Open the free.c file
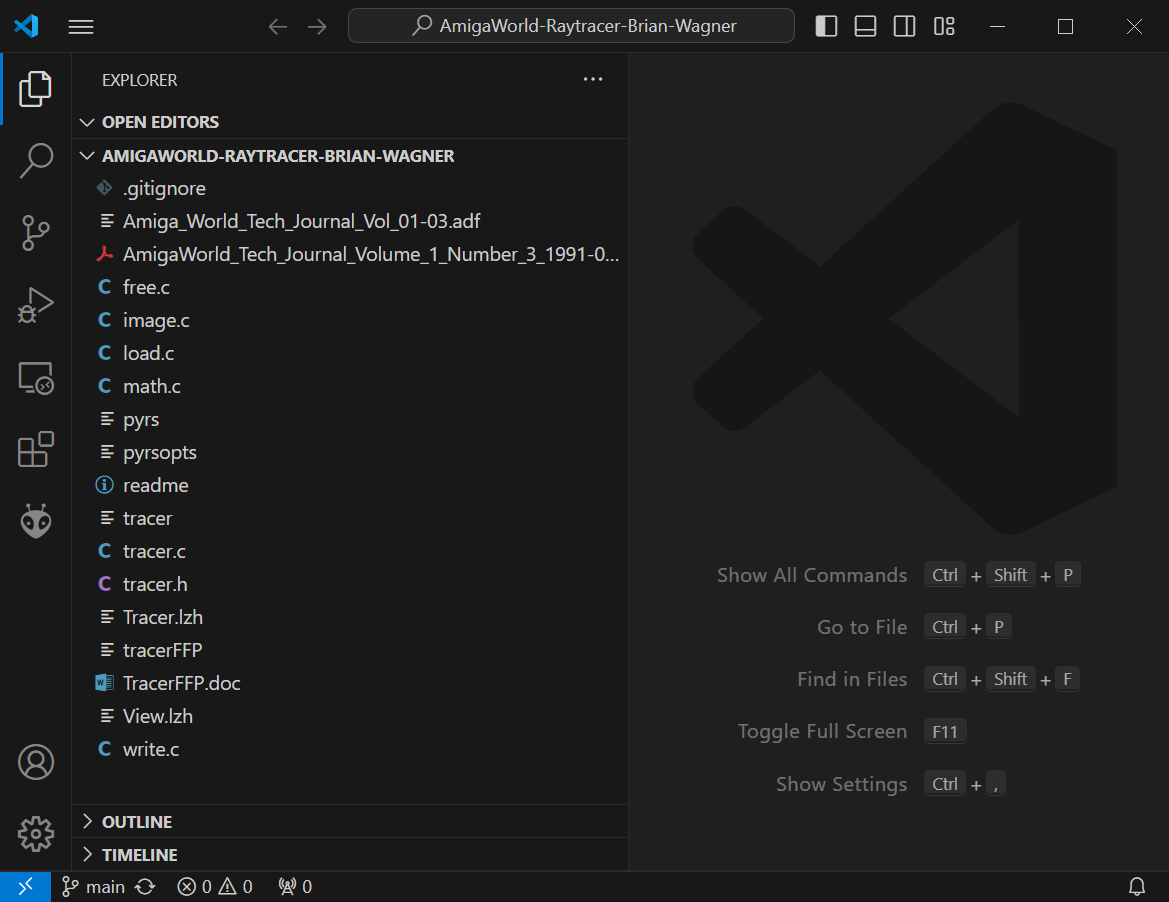The image size is (1169, 902). point(349,287)
